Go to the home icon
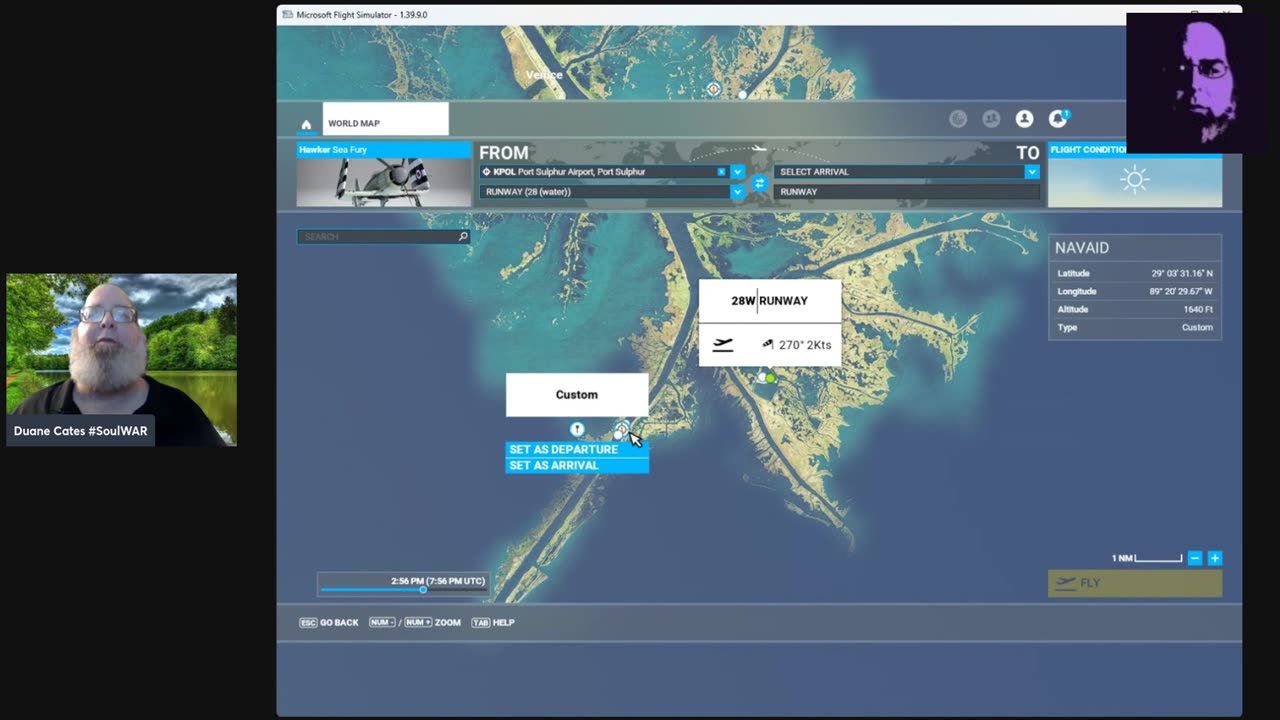 [x=306, y=125]
